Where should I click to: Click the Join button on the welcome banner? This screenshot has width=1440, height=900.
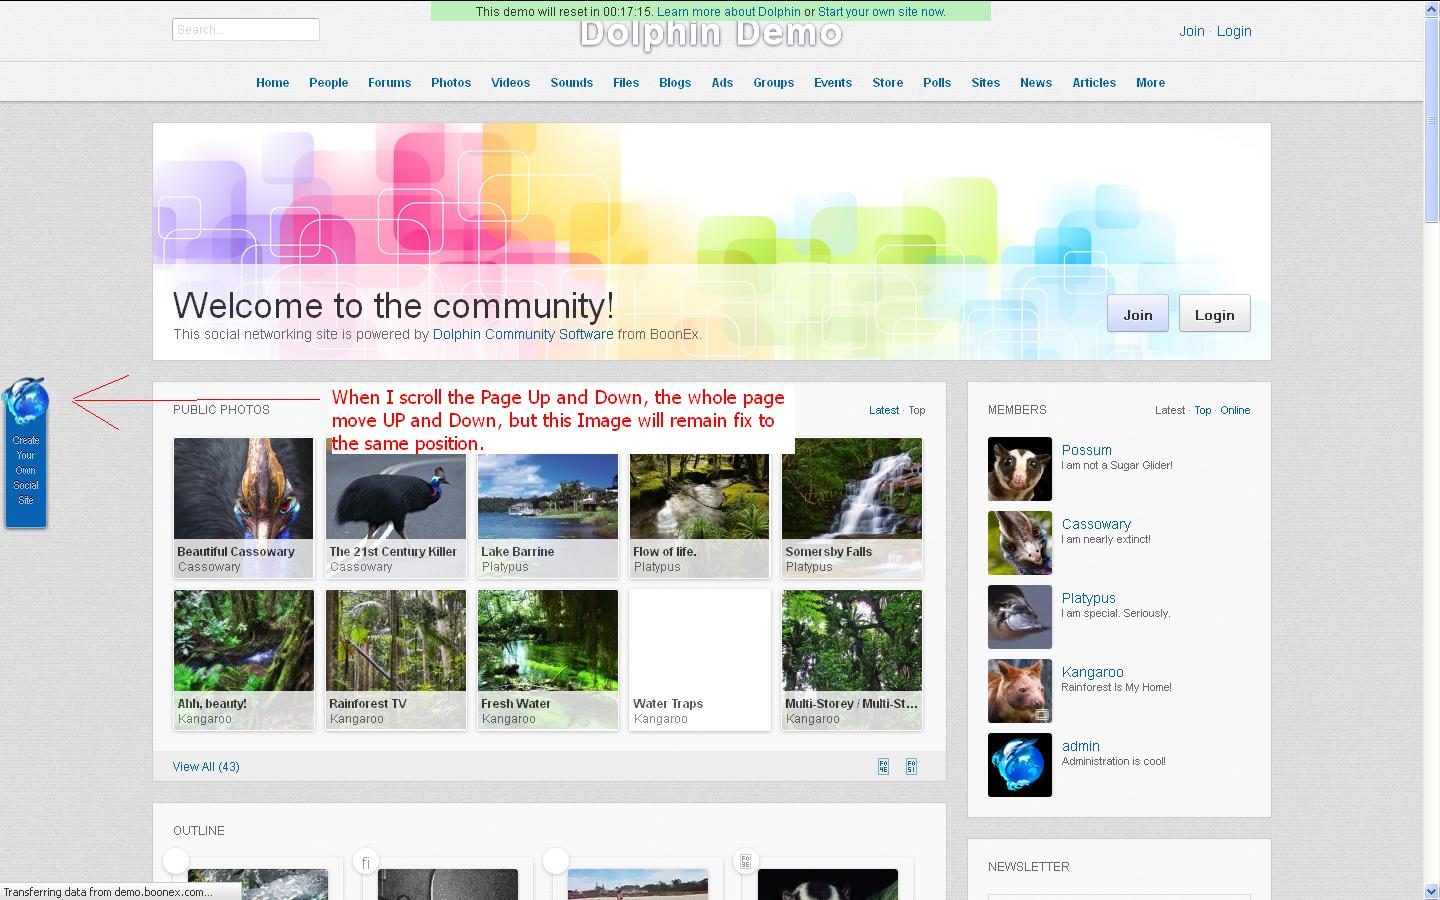pos(1137,315)
